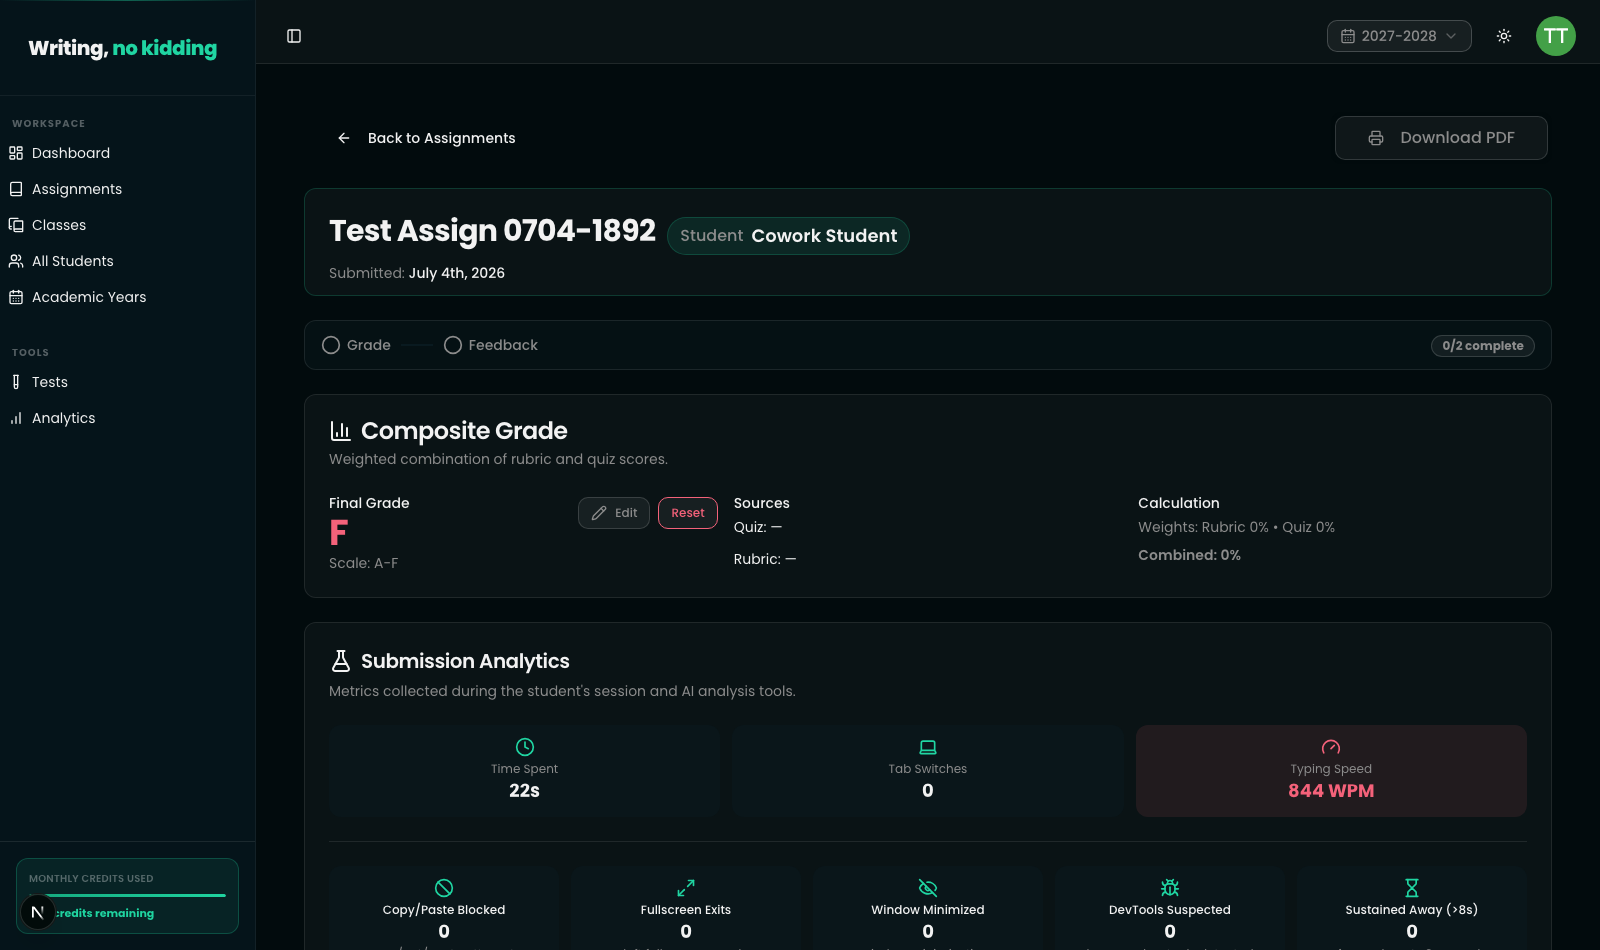Click the monthly credits progress bar
This screenshot has height=950, width=1600.
tap(127, 895)
